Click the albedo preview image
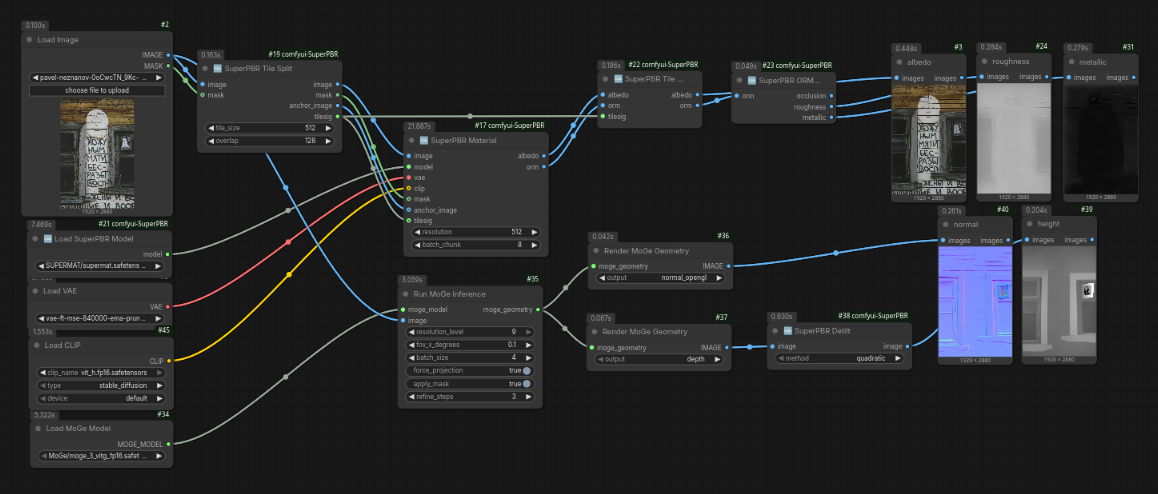1158x494 pixels. tap(928, 140)
